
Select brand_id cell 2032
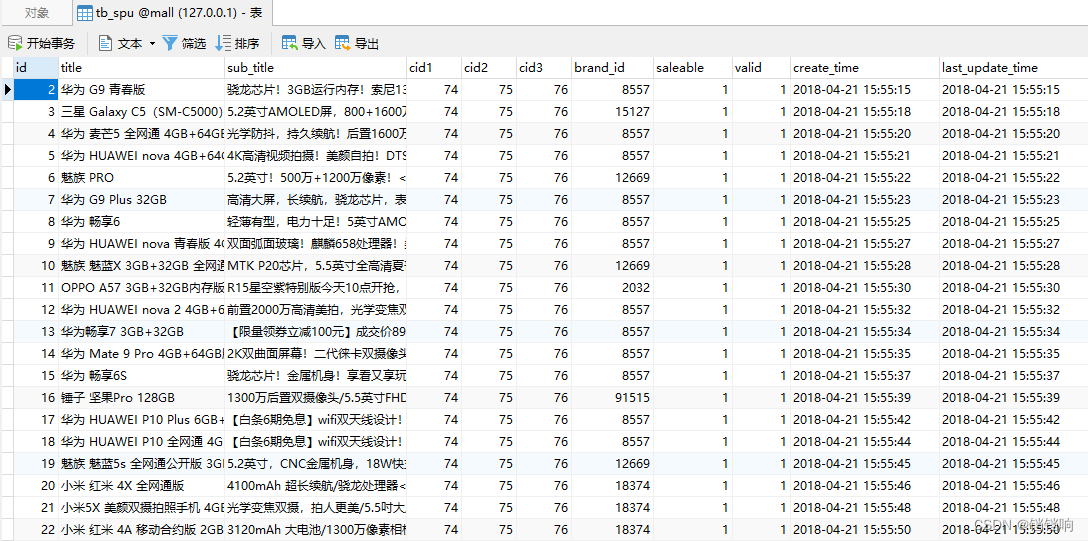pyautogui.click(x=612, y=288)
